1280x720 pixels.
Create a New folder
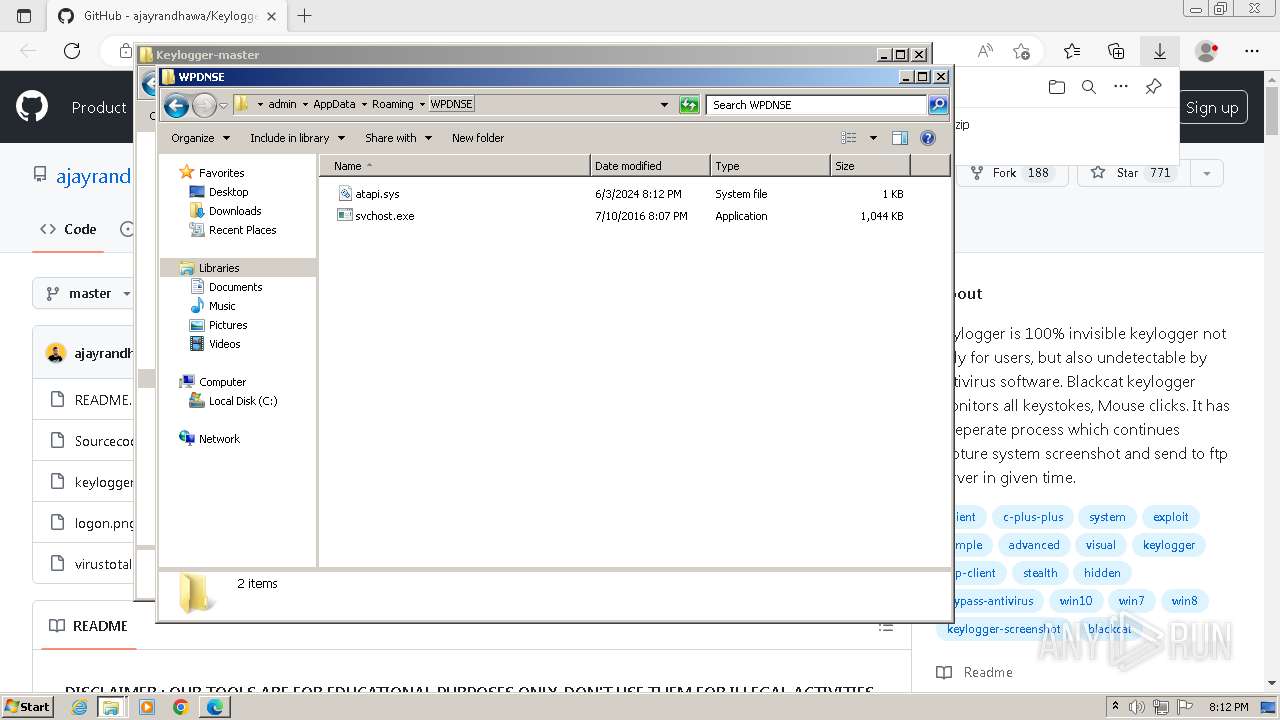pos(478,138)
